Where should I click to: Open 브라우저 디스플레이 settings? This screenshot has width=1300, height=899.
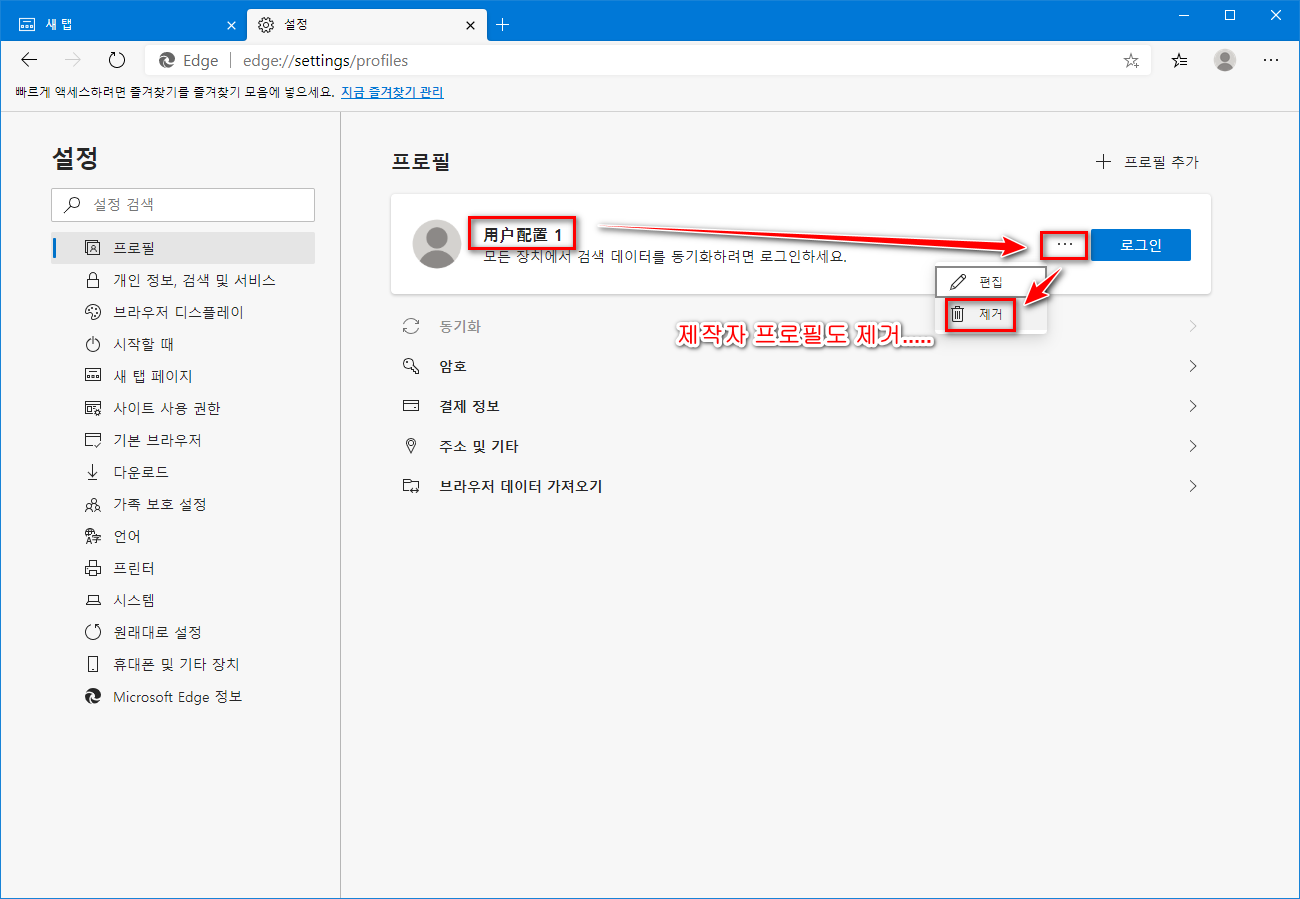click(x=183, y=312)
